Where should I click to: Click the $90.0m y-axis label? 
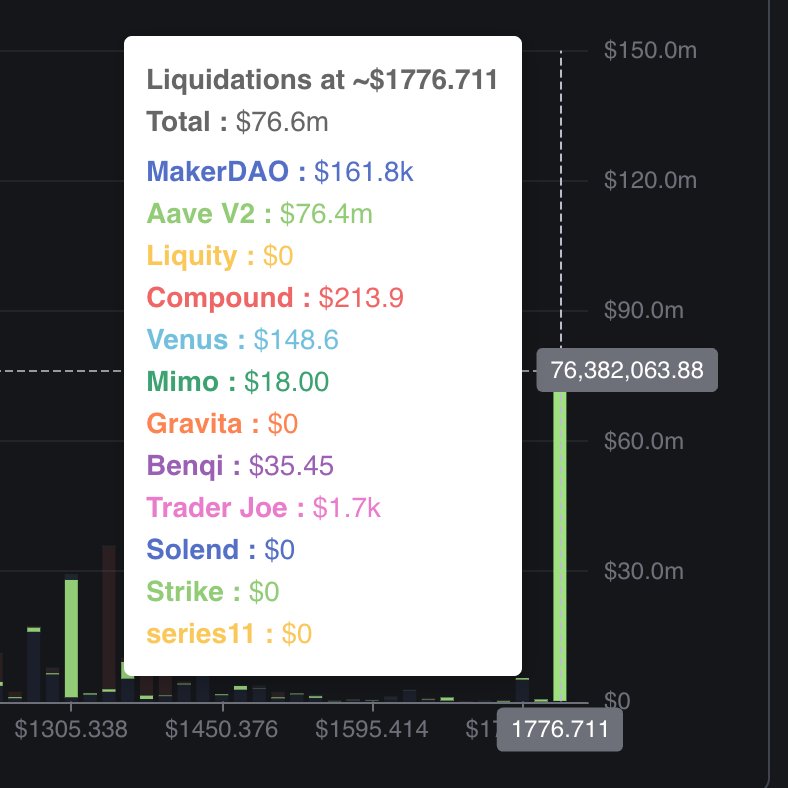pos(644,311)
